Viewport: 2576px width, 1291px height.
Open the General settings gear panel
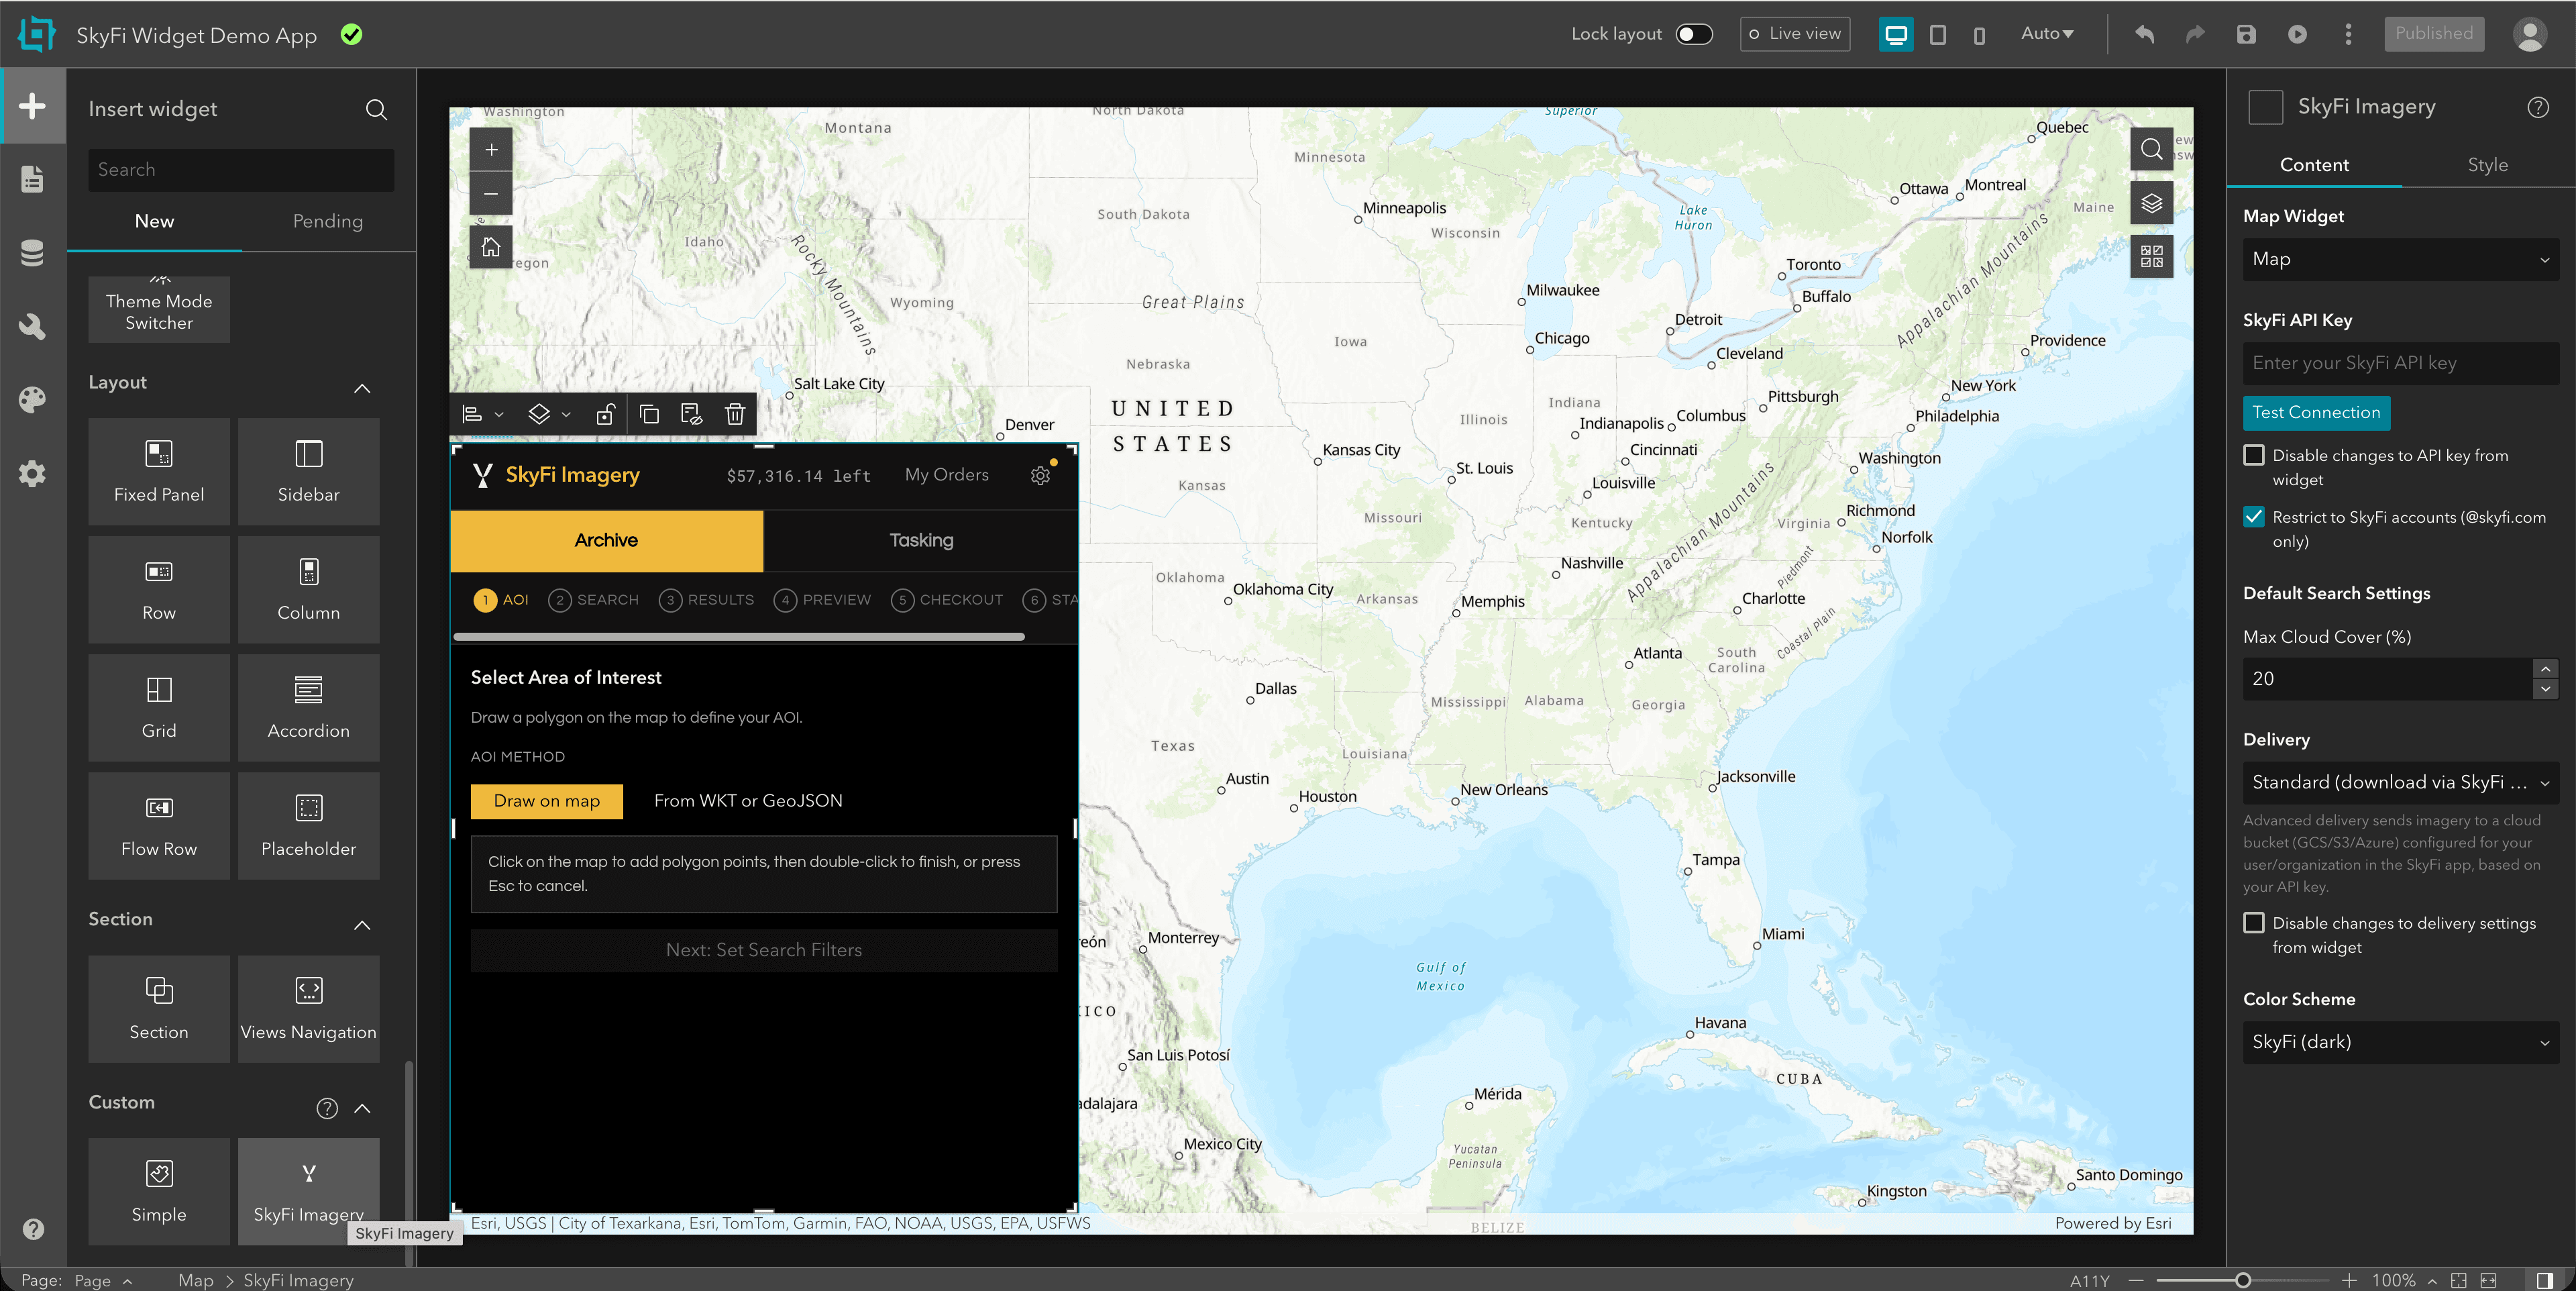coord(32,473)
